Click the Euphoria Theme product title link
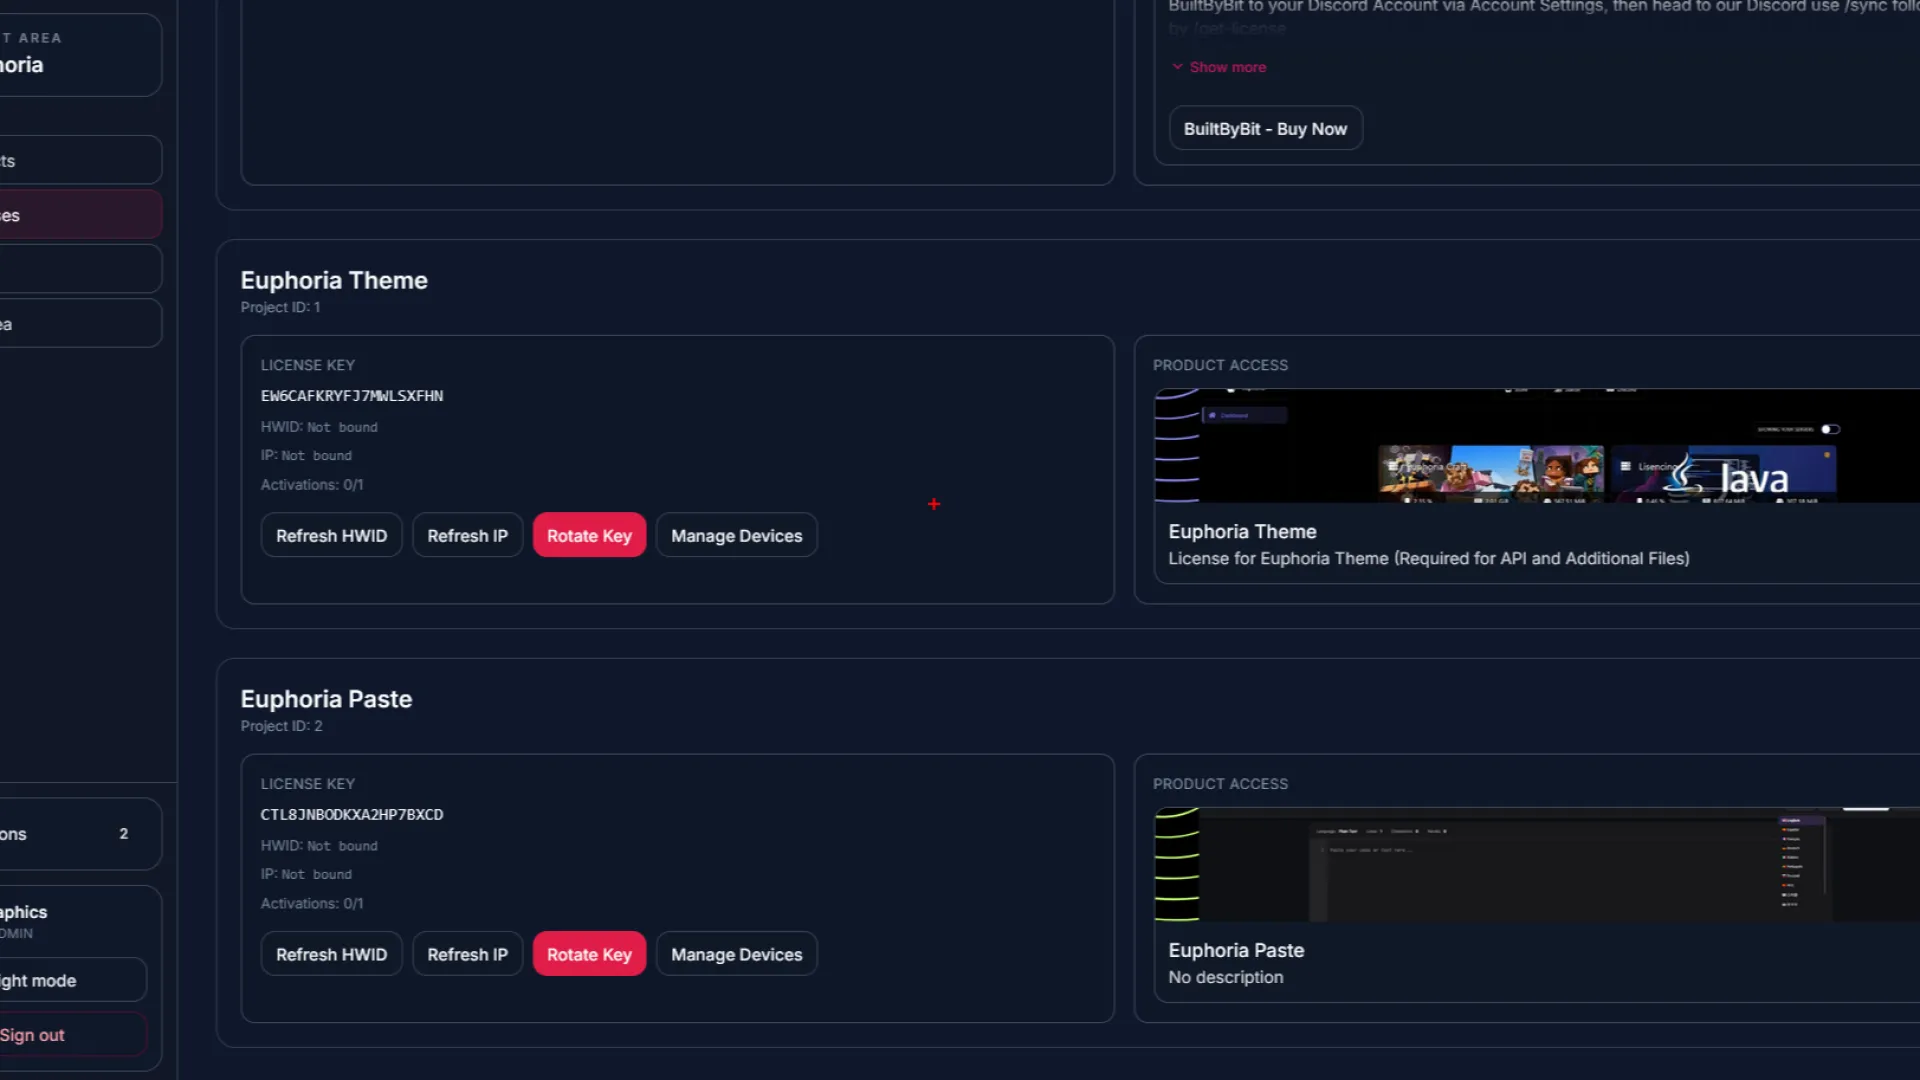 (x=1242, y=532)
